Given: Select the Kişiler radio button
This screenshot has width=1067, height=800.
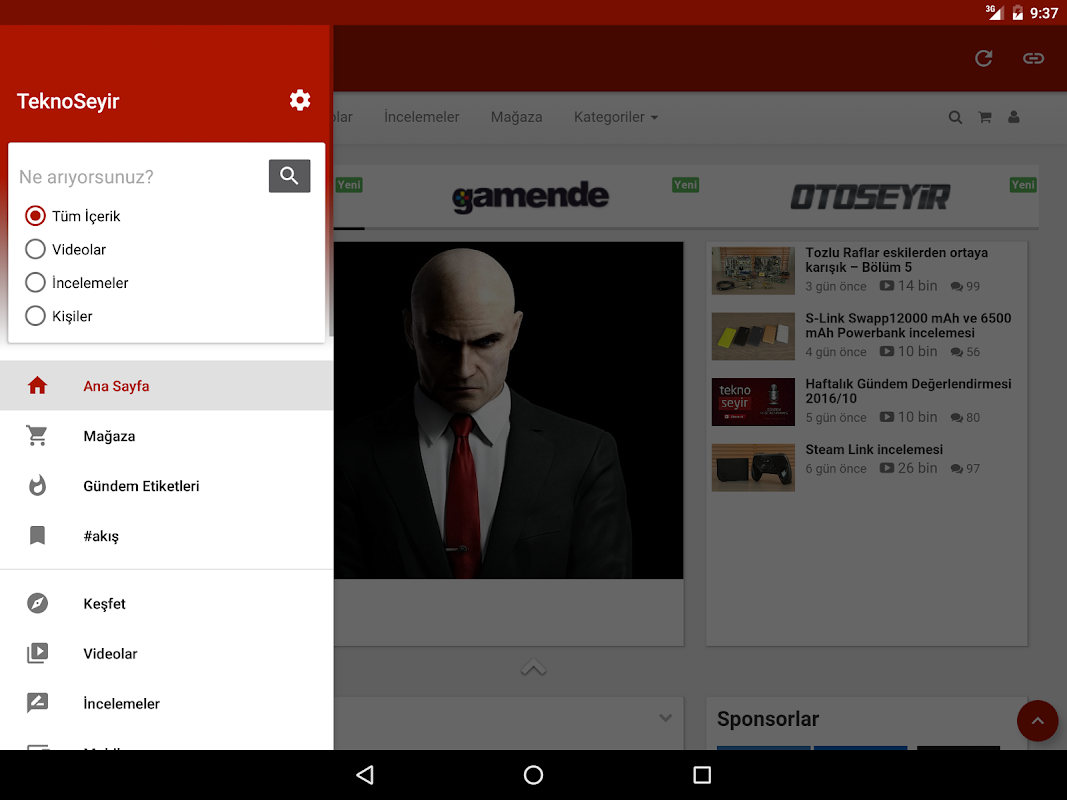Looking at the screenshot, I should pos(35,316).
